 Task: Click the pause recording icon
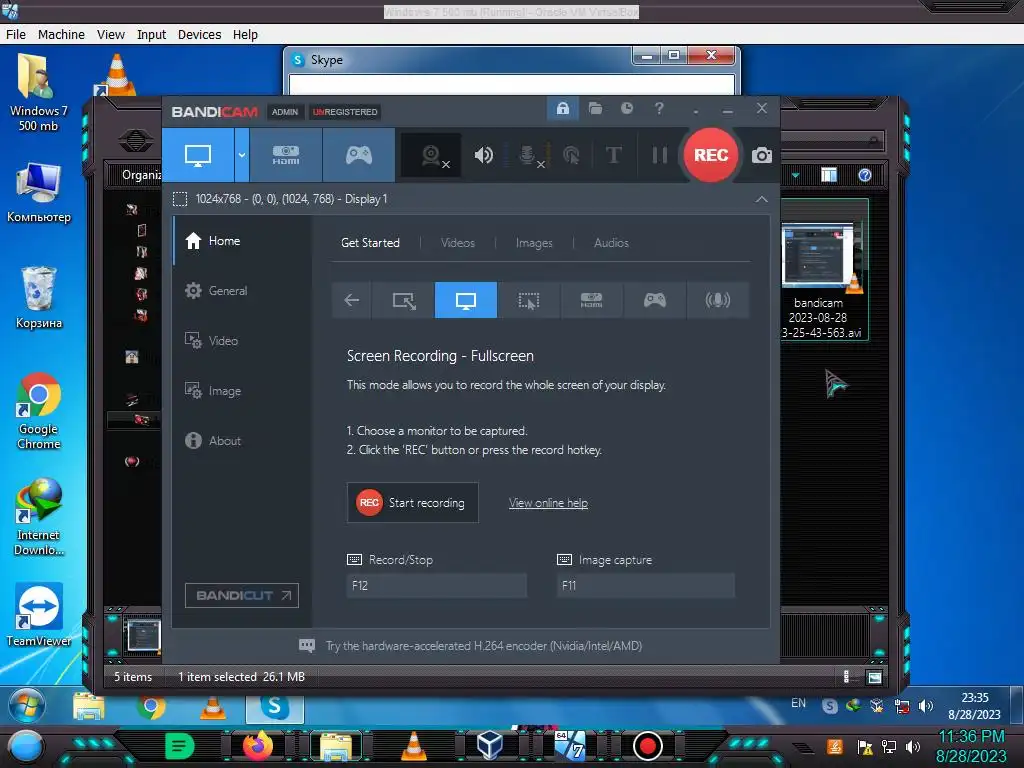click(660, 155)
